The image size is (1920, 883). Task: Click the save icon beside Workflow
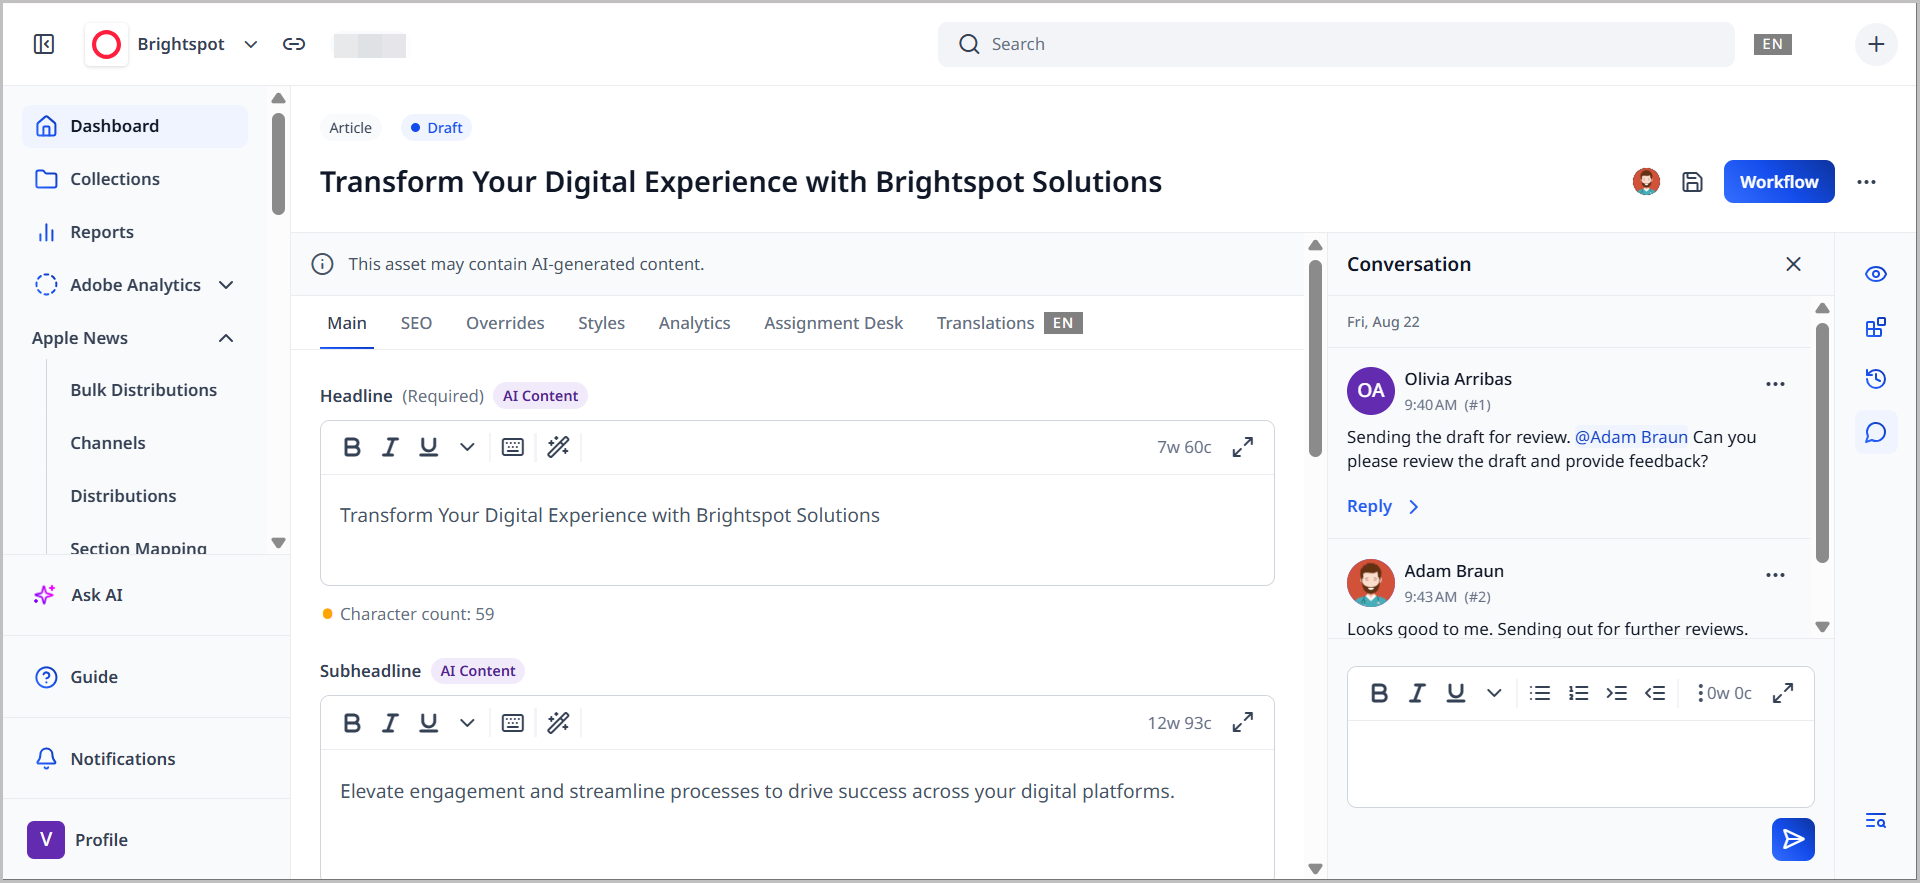tap(1692, 182)
